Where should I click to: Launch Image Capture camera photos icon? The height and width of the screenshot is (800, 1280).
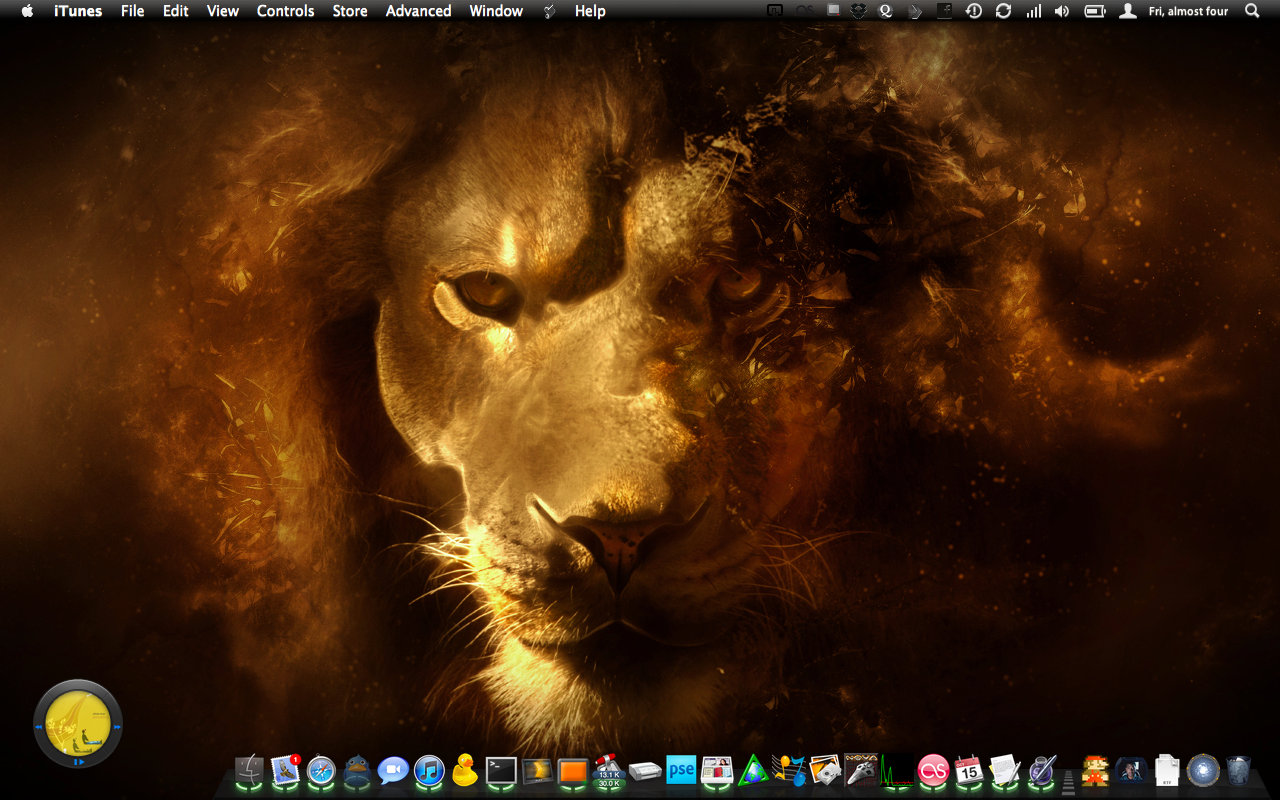point(825,770)
